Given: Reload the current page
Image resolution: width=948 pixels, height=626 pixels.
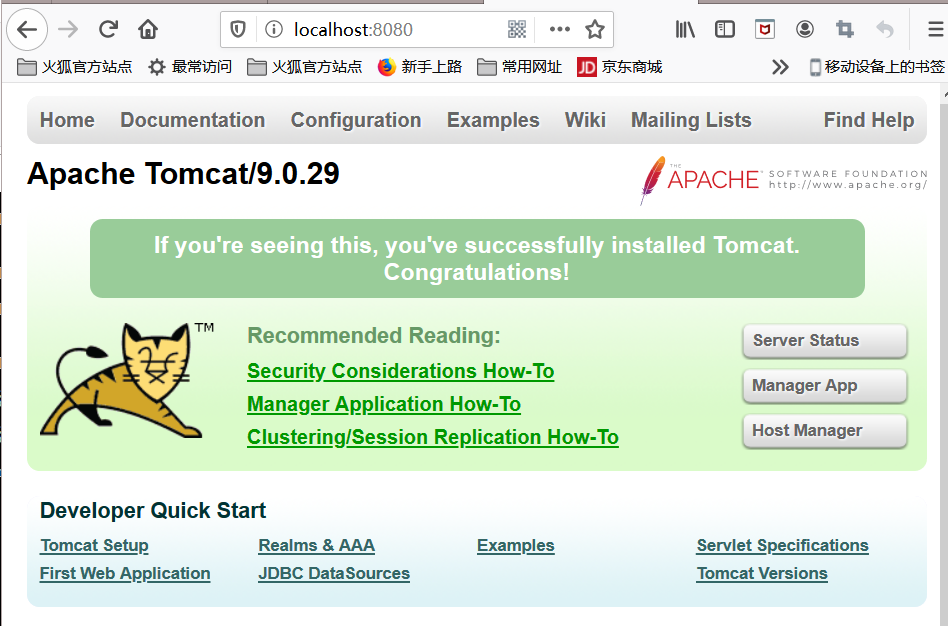Looking at the screenshot, I should tap(108, 29).
